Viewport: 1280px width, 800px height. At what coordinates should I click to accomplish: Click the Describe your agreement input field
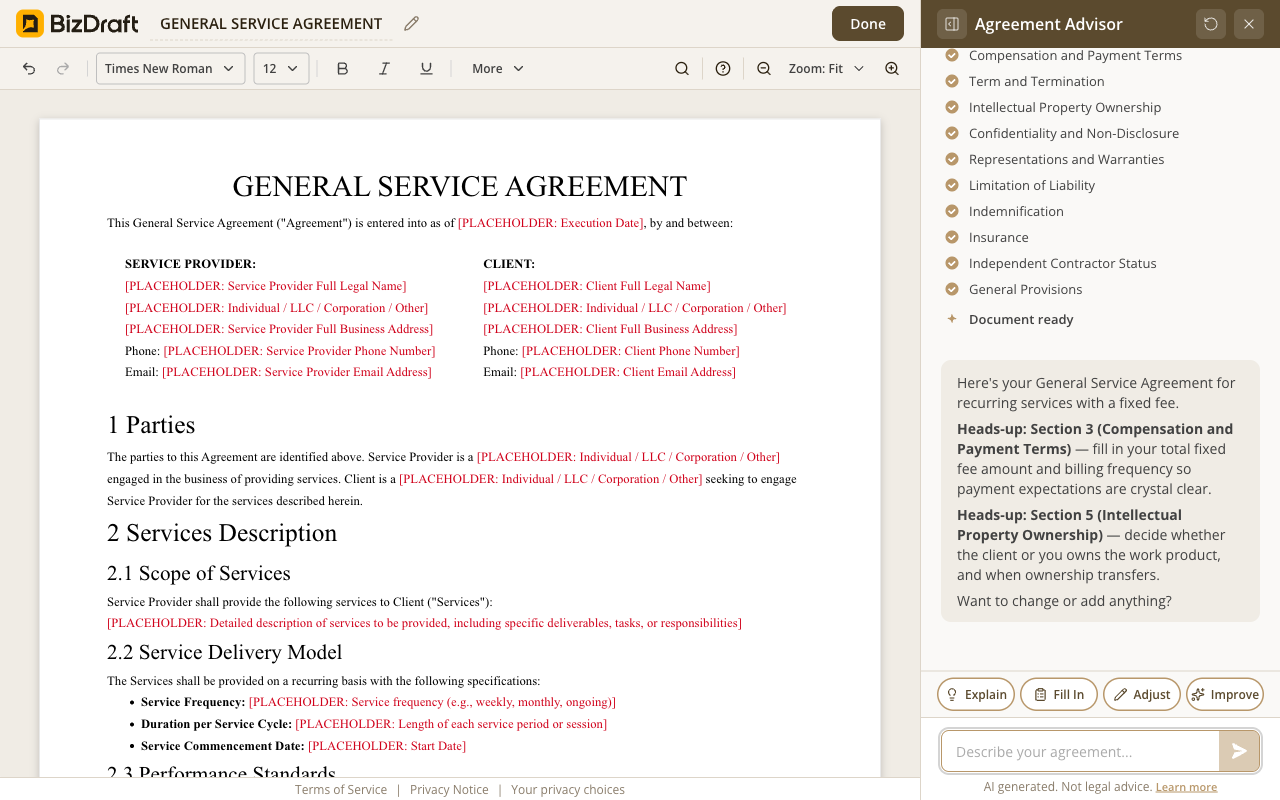click(1080, 751)
